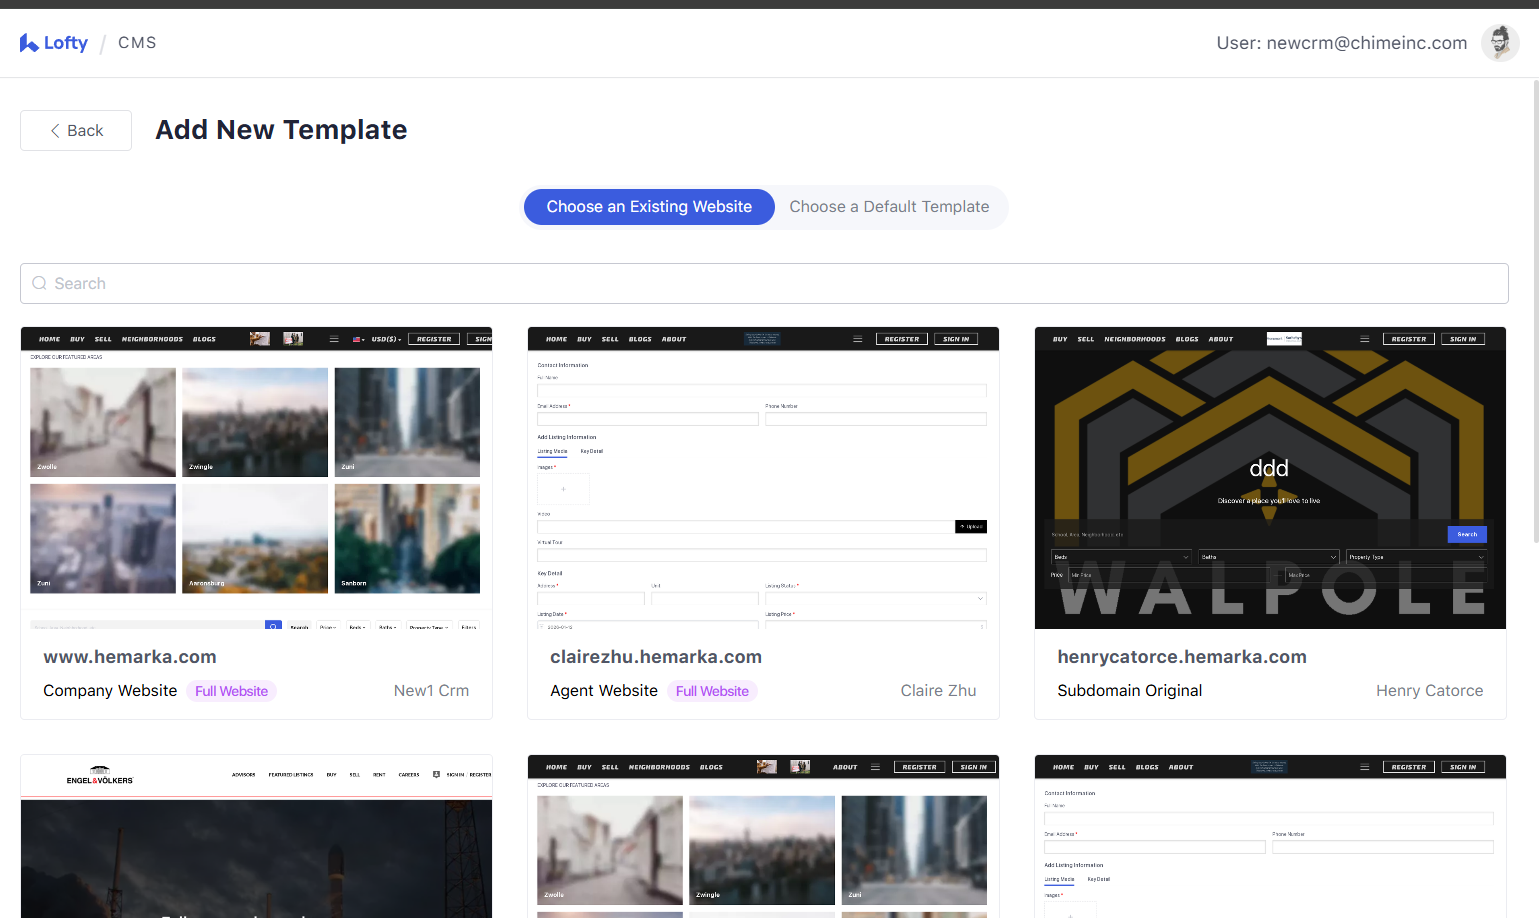This screenshot has width=1539, height=918.
Task: Click the CMS breadcrumb label
Action: coord(137,43)
